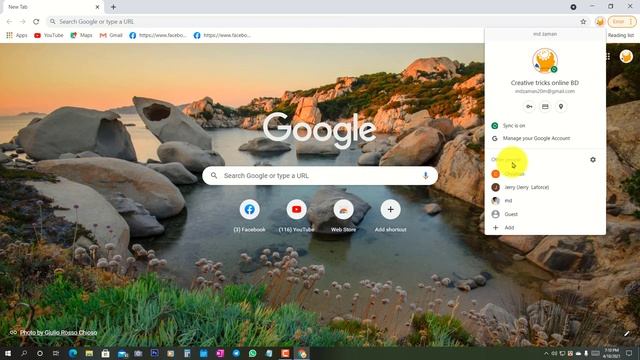This screenshot has width=640, height=360.
Task: Open the Mail app from taskbar
Action: pyautogui.click(x=122, y=353)
